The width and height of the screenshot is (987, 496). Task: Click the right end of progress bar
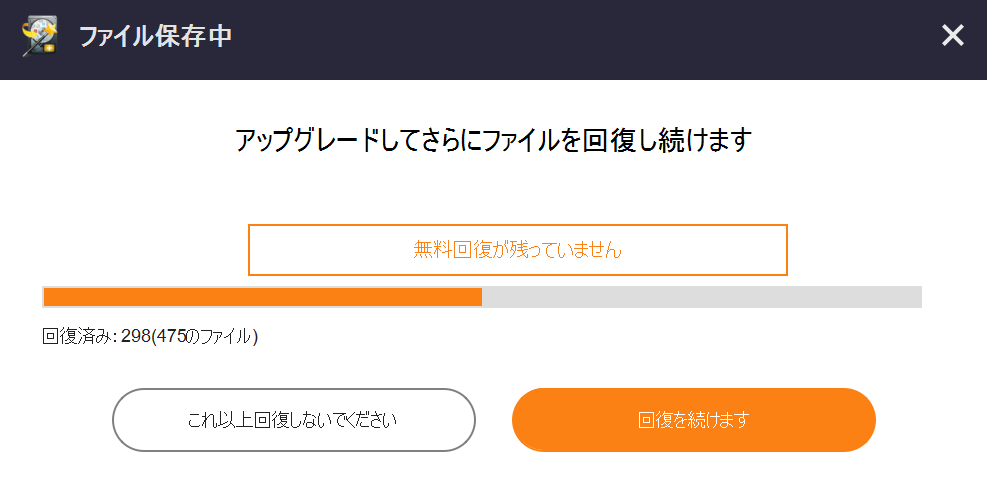(917, 297)
